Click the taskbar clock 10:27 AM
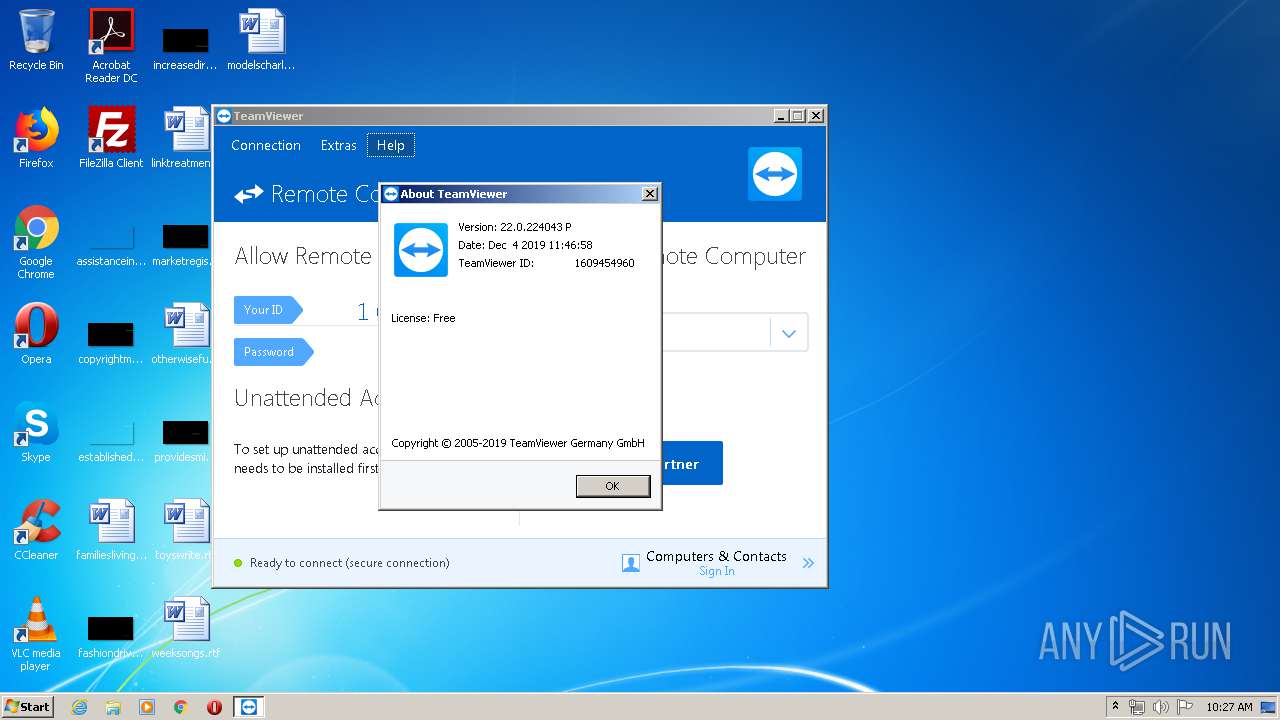Screen dimensions: 1280x720 point(1229,707)
